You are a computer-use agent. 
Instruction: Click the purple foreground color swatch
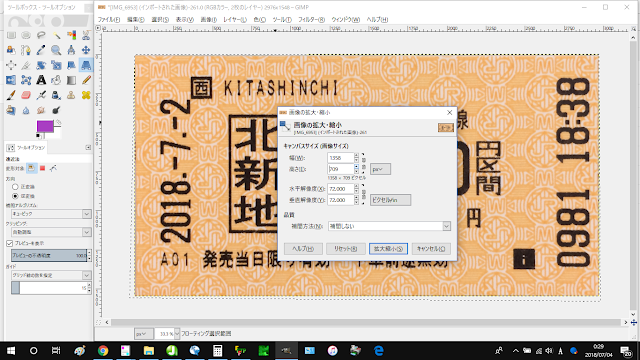45,126
